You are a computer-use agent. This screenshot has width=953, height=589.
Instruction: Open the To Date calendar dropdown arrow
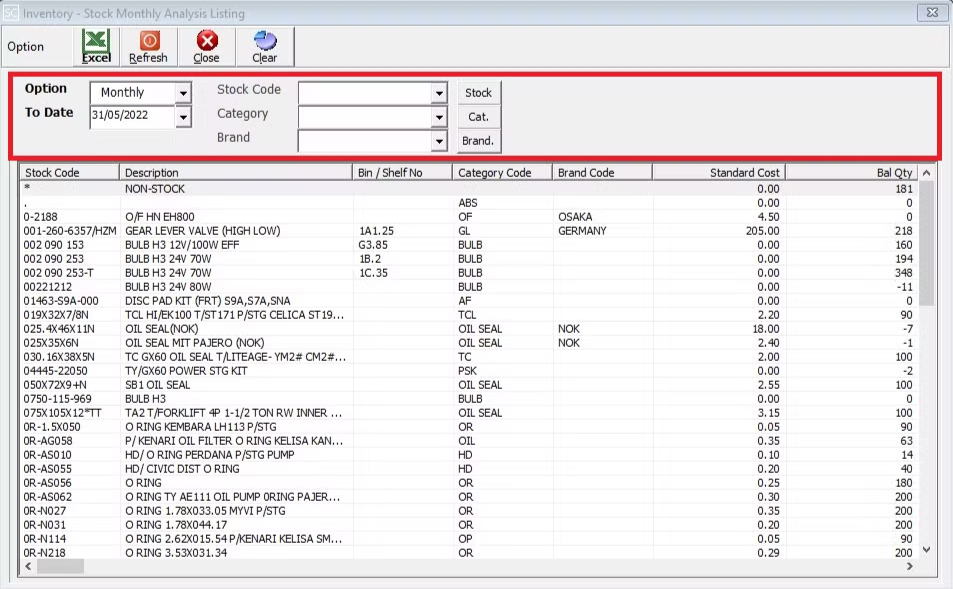click(183, 117)
